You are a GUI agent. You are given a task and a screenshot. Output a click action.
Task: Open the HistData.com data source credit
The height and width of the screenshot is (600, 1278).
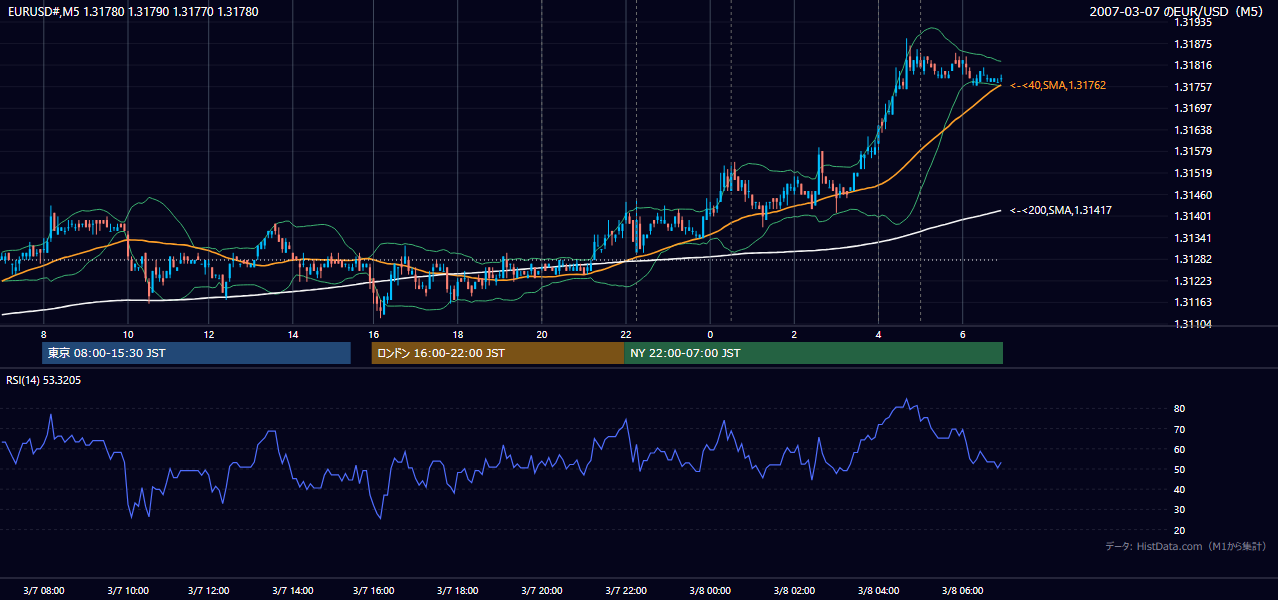pos(1186,546)
